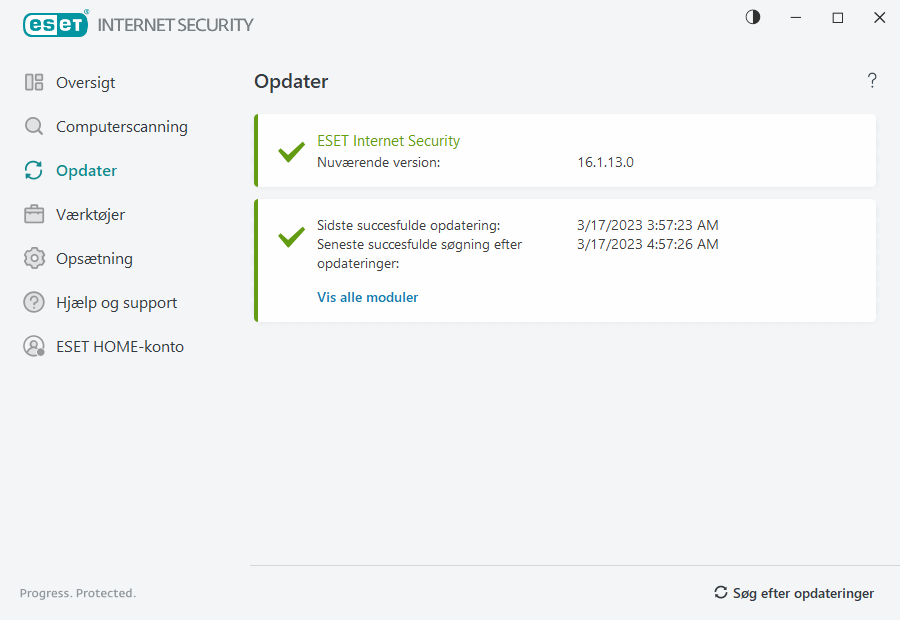
Task: Click the Oversigt dashboard icon
Action: [x=34, y=83]
